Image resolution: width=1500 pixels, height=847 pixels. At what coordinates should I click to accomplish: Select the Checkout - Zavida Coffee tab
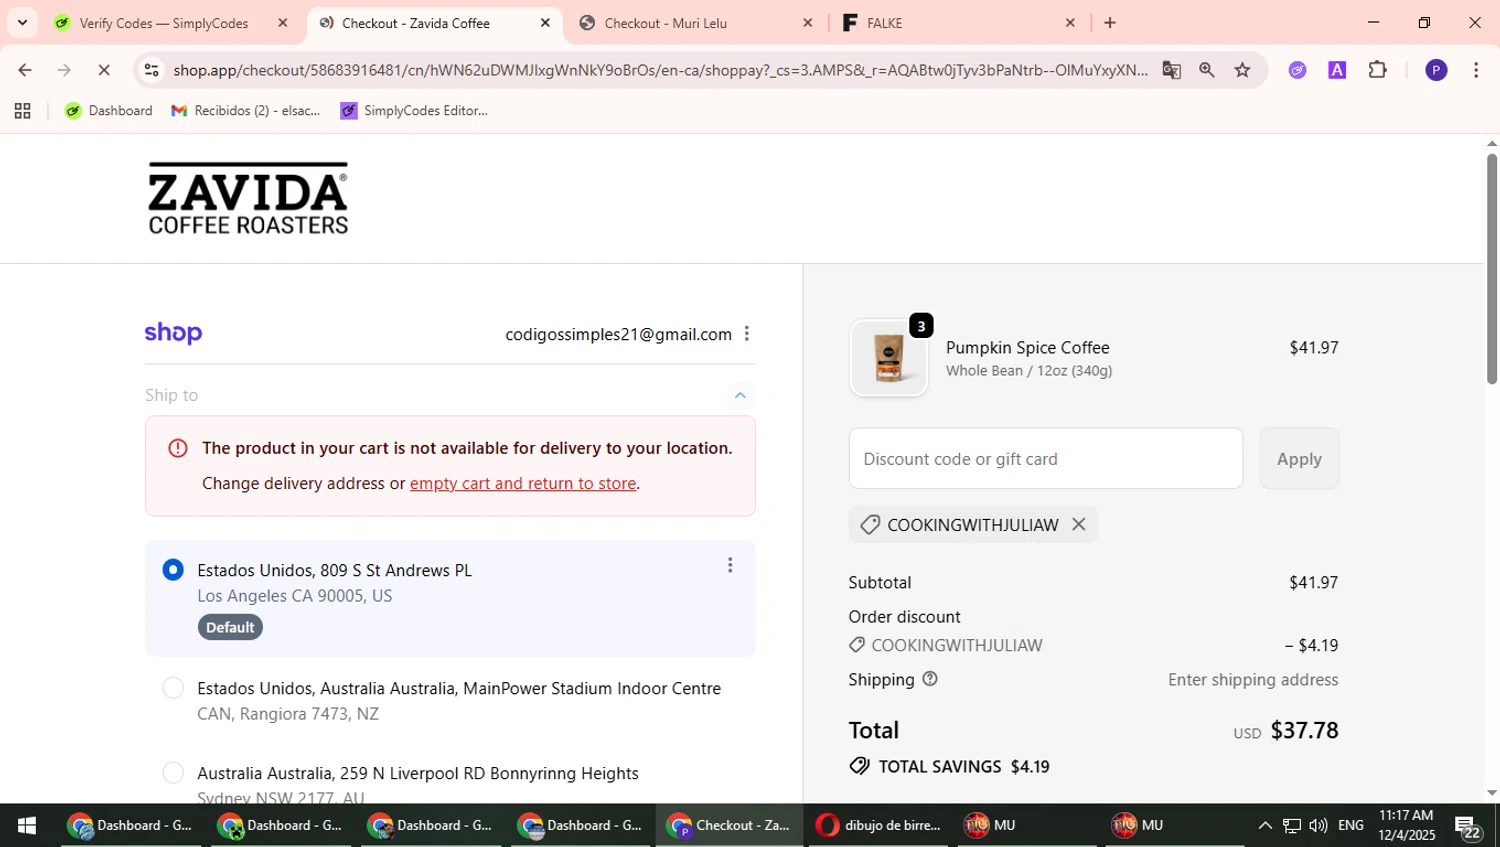(415, 23)
